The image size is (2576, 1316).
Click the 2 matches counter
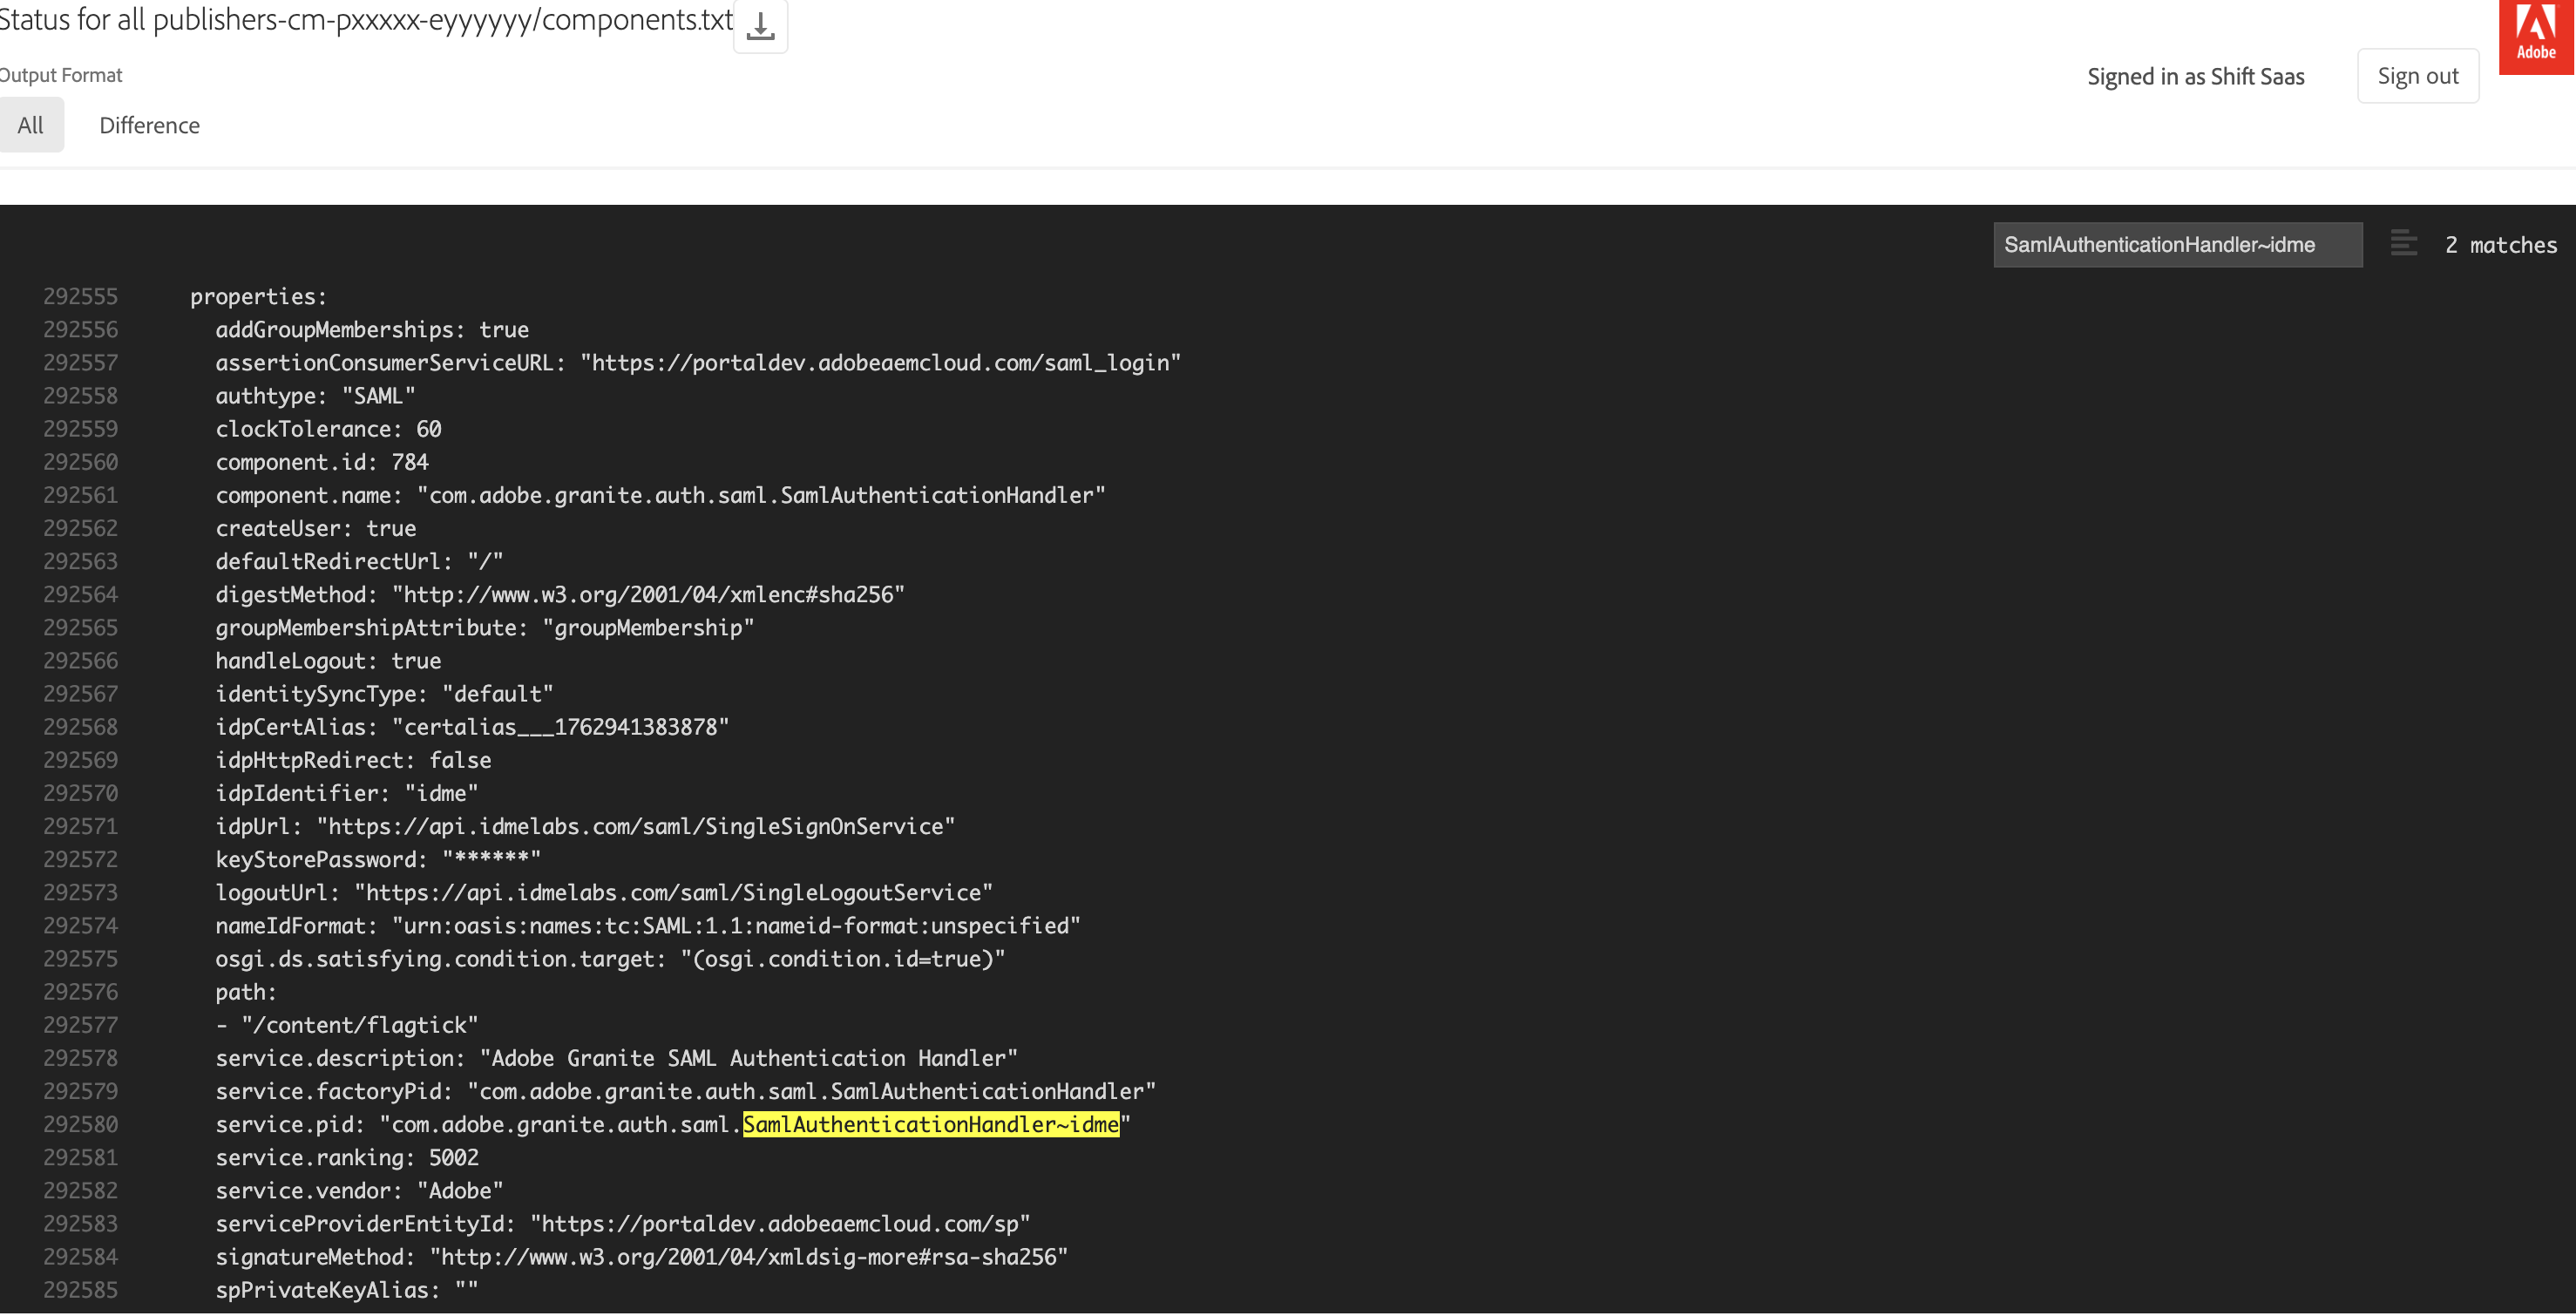[x=2500, y=245]
